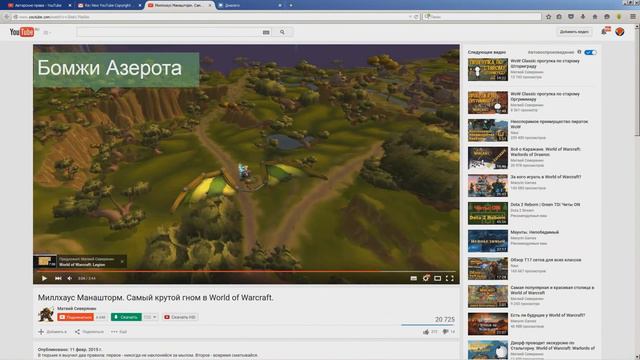The height and width of the screenshot is (360, 640).
Task: Open Firefox hamburger menu
Action: [x=633, y=17]
